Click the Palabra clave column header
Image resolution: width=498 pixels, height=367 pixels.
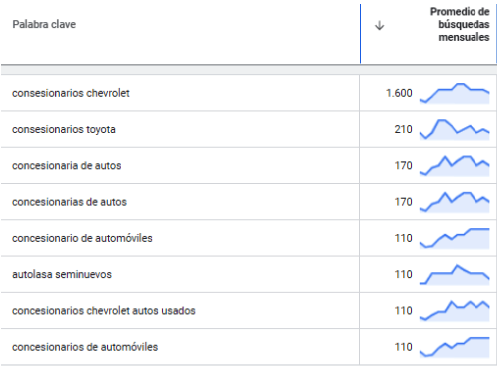coord(44,24)
